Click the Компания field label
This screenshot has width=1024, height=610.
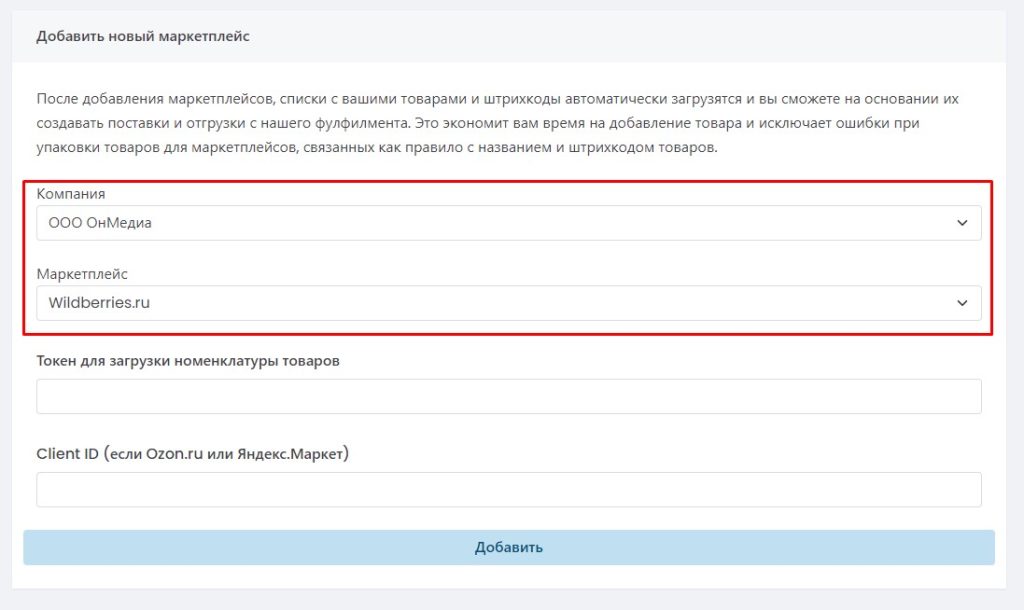click(70, 193)
